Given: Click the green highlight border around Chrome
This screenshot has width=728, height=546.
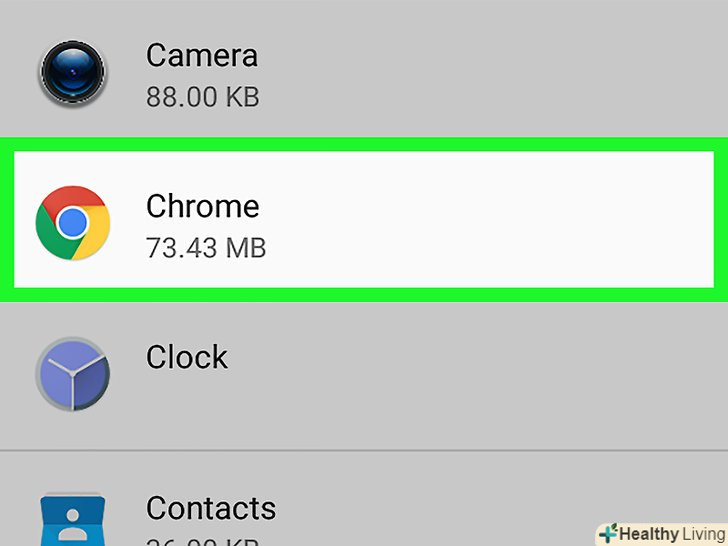Looking at the screenshot, I should click(364, 144).
